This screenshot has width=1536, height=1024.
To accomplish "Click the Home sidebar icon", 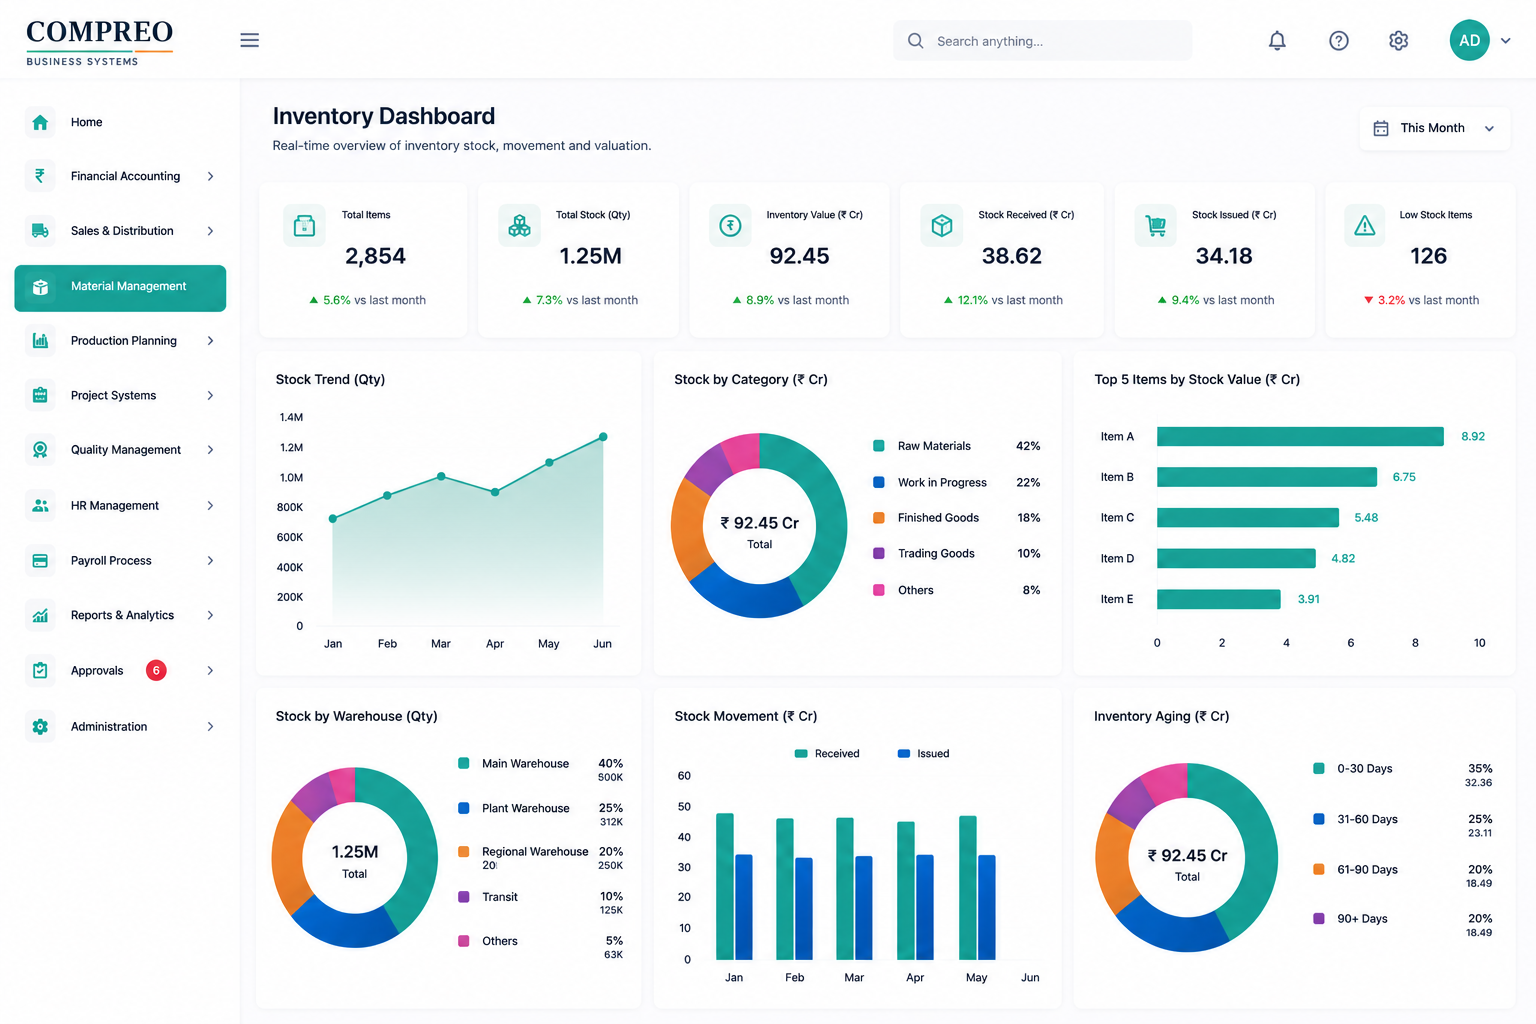I will tap(40, 122).
